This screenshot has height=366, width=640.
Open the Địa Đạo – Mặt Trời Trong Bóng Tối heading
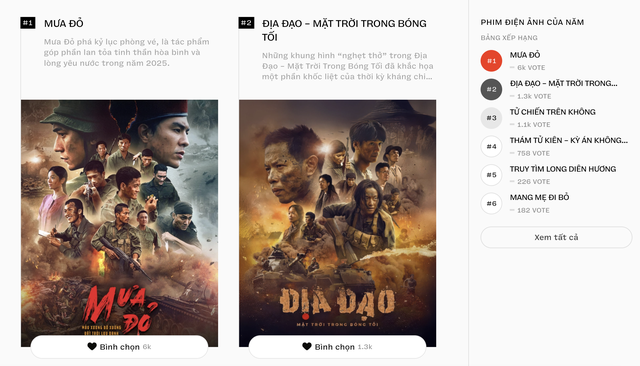344,30
